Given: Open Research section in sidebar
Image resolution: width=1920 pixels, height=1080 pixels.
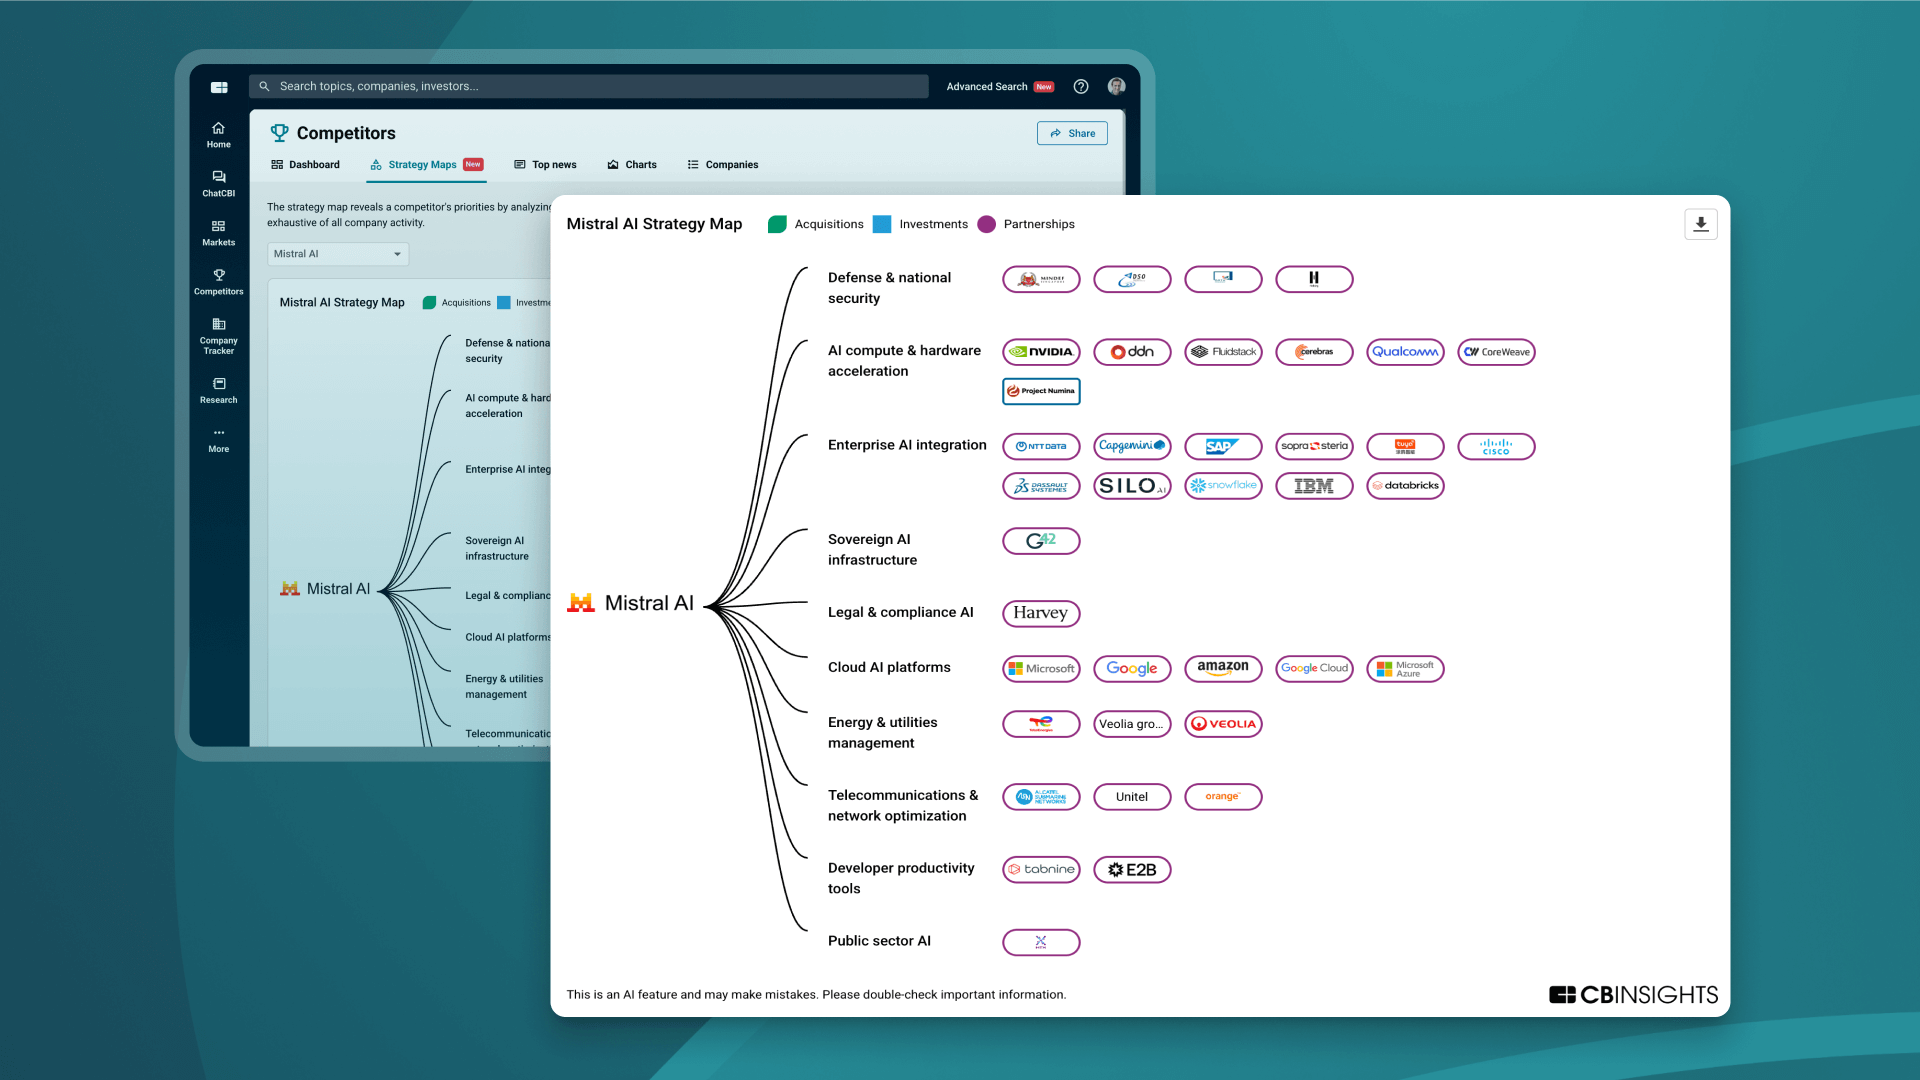Looking at the screenshot, I should click(218, 390).
